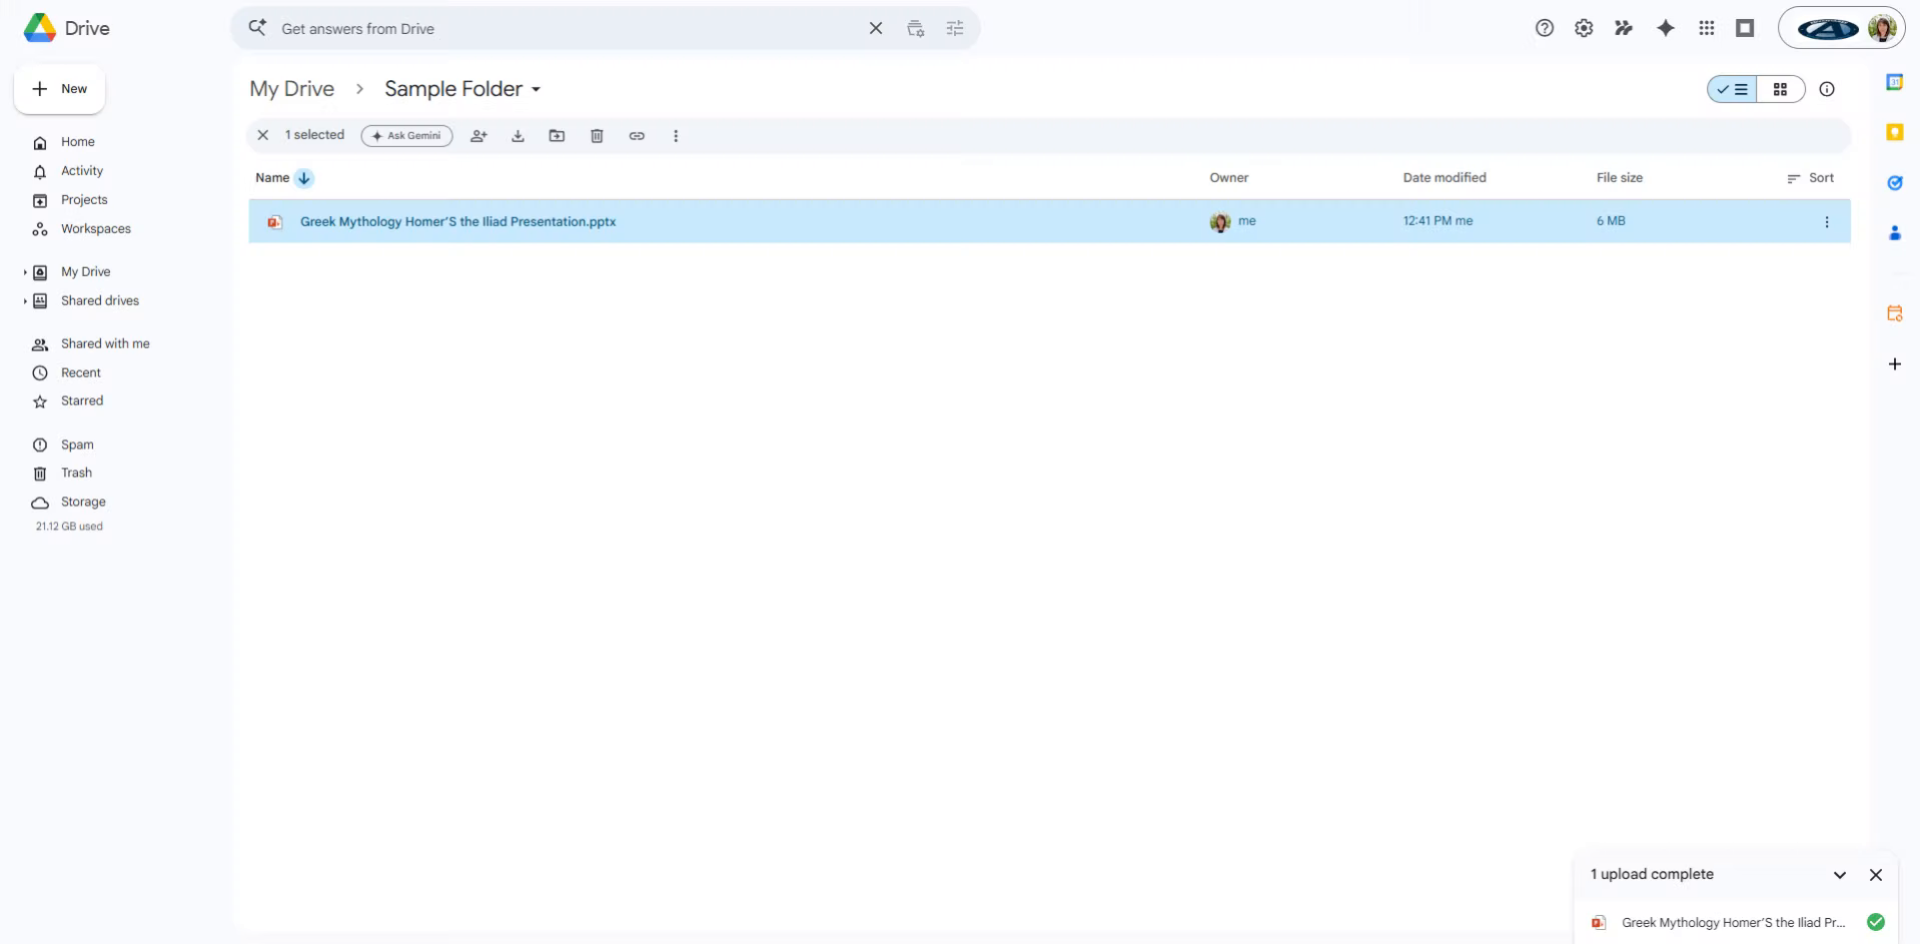
Task: Switch to grid layout view
Action: tap(1780, 89)
